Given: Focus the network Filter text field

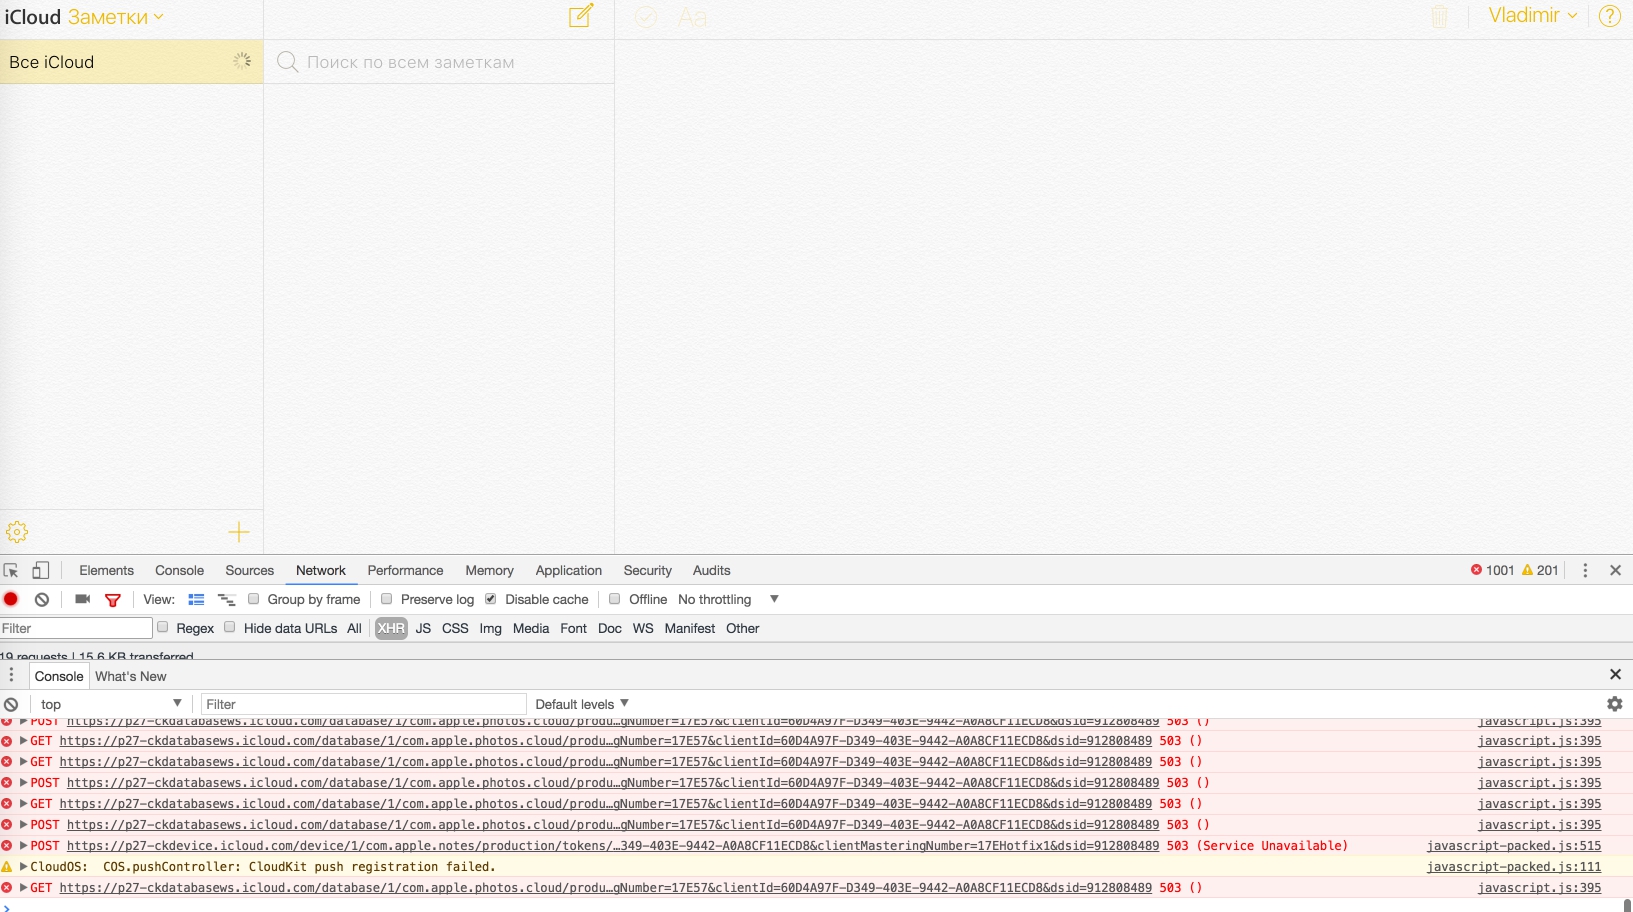Looking at the screenshot, I should [x=76, y=628].
